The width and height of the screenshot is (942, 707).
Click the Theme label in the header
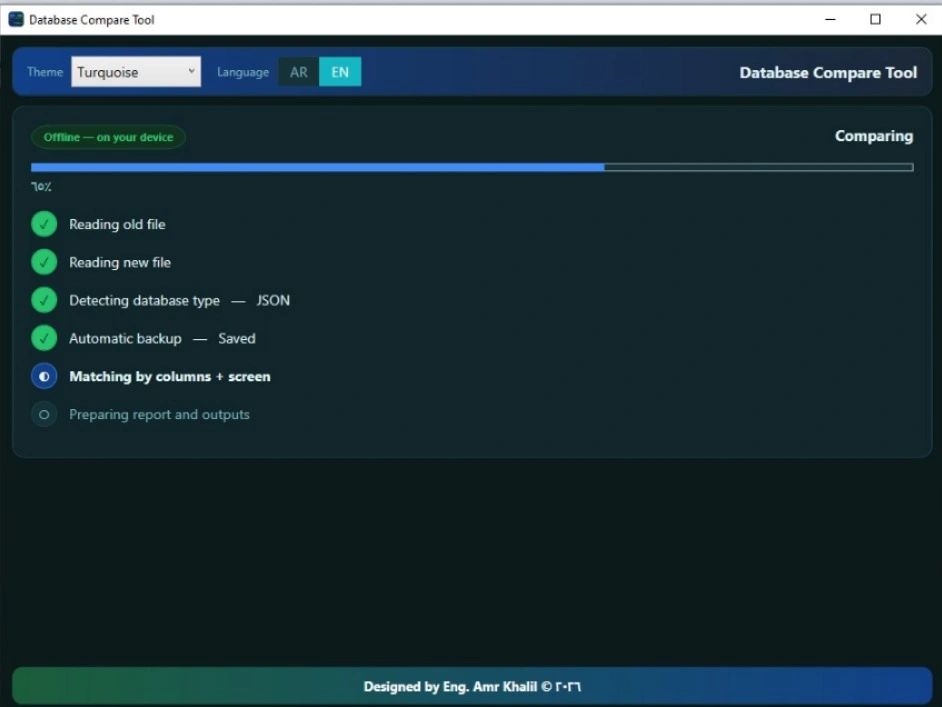click(45, 72)
